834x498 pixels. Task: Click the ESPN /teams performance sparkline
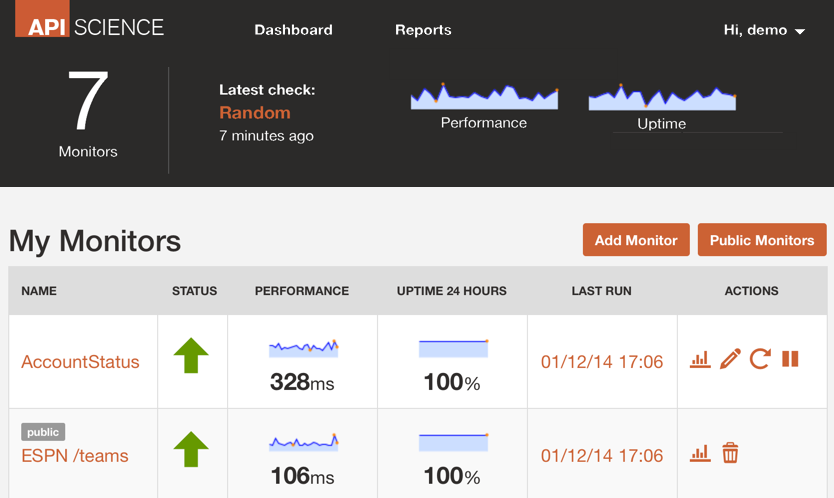(x=303, y=442)
